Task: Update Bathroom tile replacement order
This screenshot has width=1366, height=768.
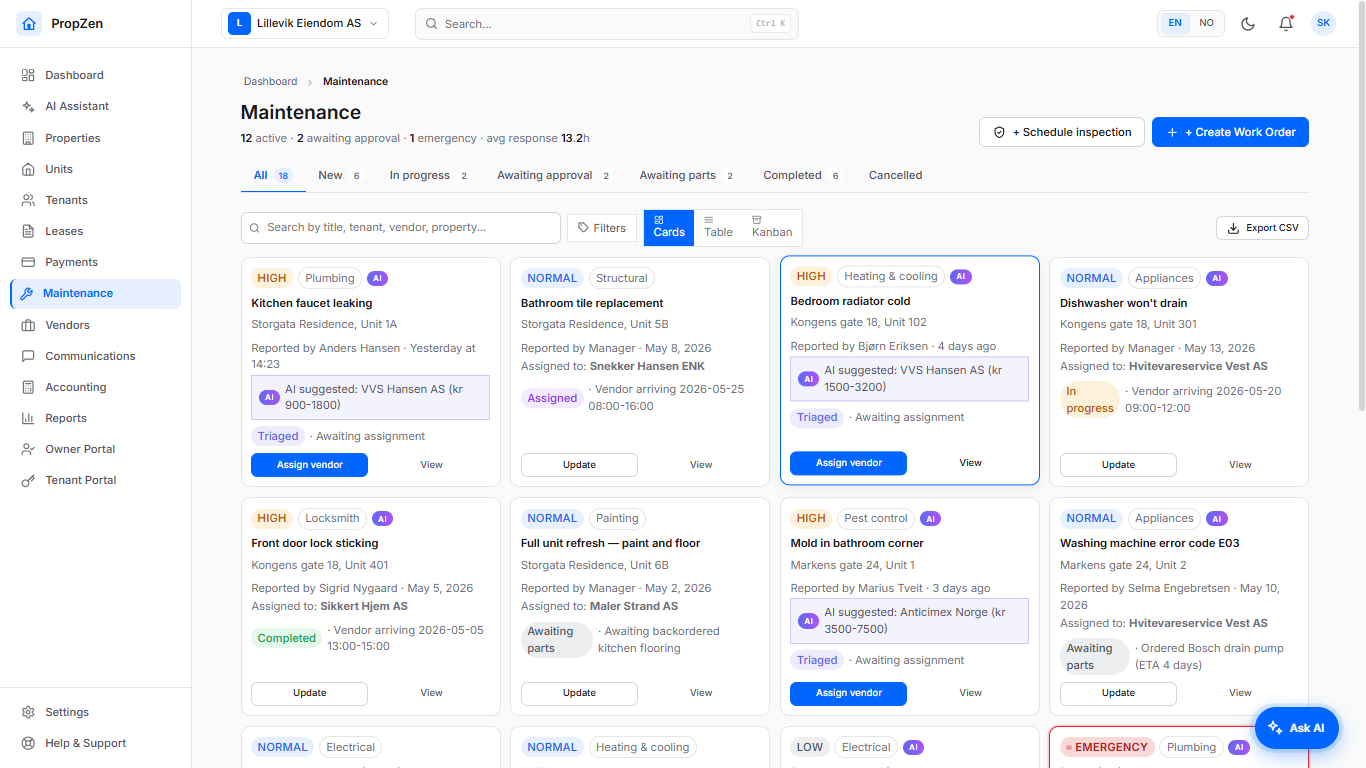Action: pos(579,465)
